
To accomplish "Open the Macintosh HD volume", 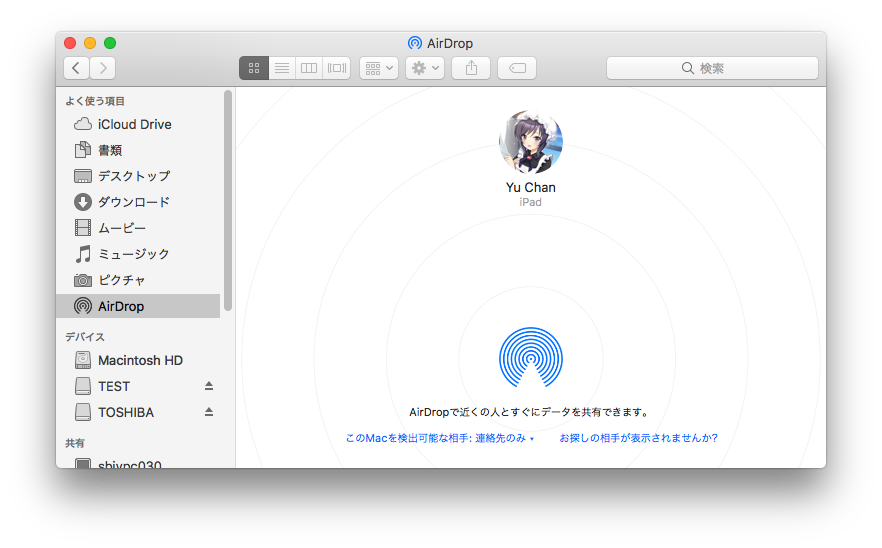I will 138,360.
